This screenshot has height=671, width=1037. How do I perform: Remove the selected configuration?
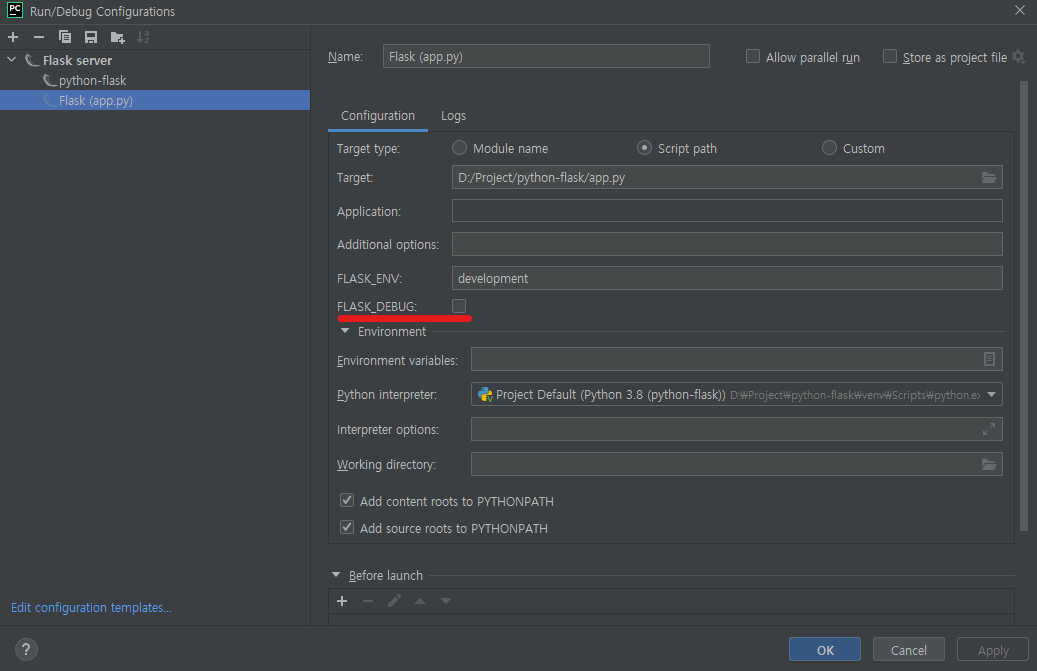pos(39,37)
